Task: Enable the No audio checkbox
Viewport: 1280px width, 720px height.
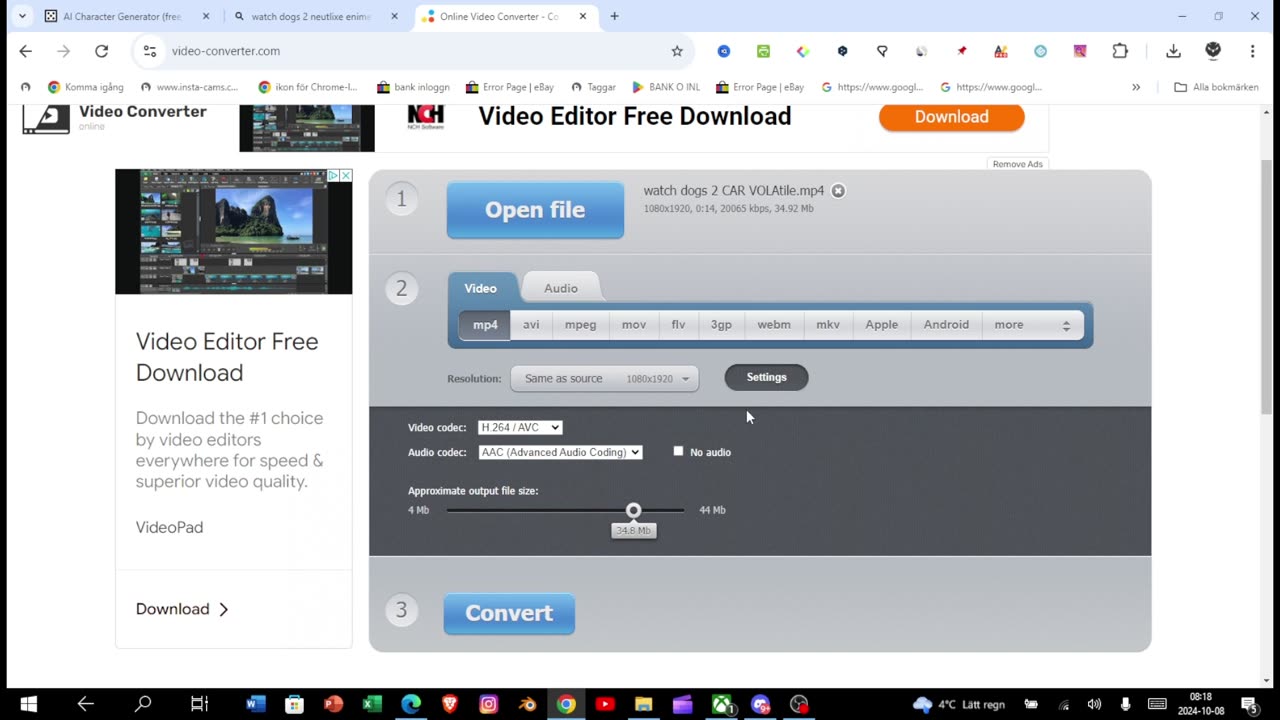Action: 678,451
